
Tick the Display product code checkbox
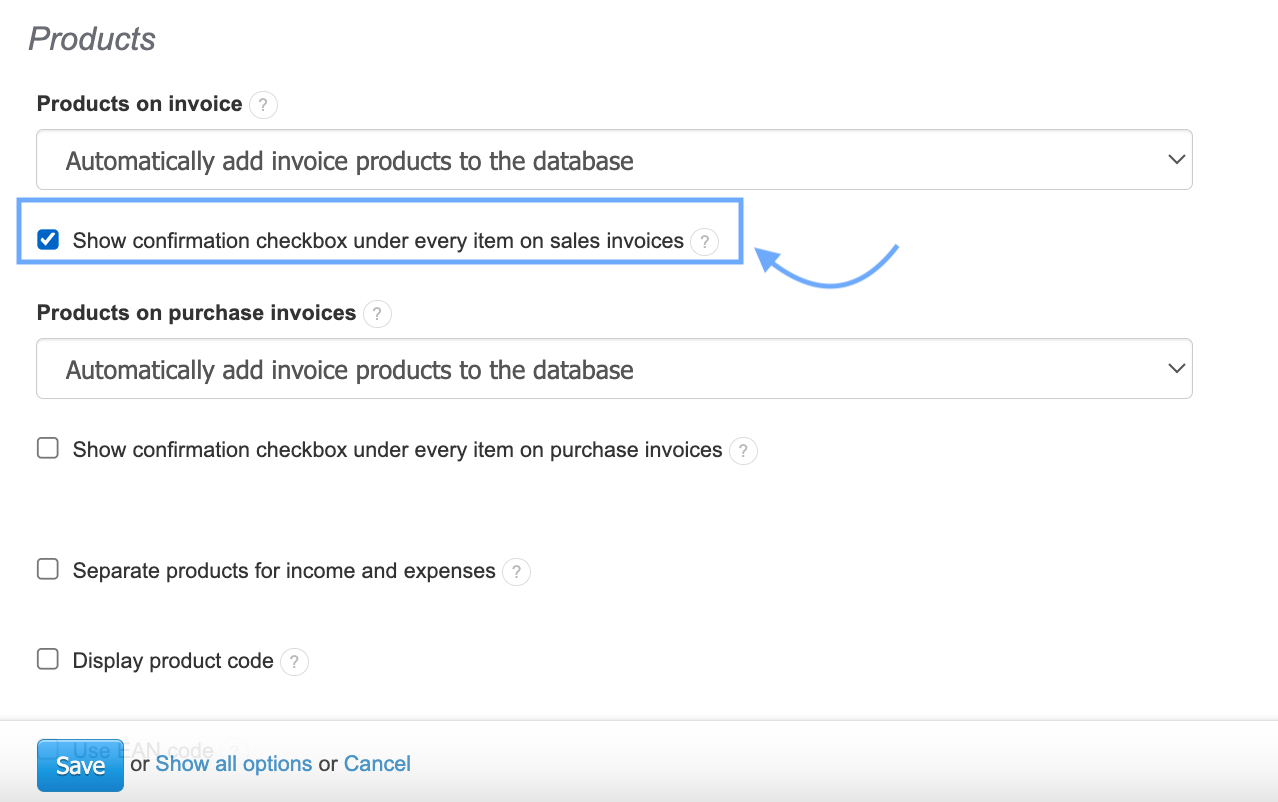[x=48, y=660]
